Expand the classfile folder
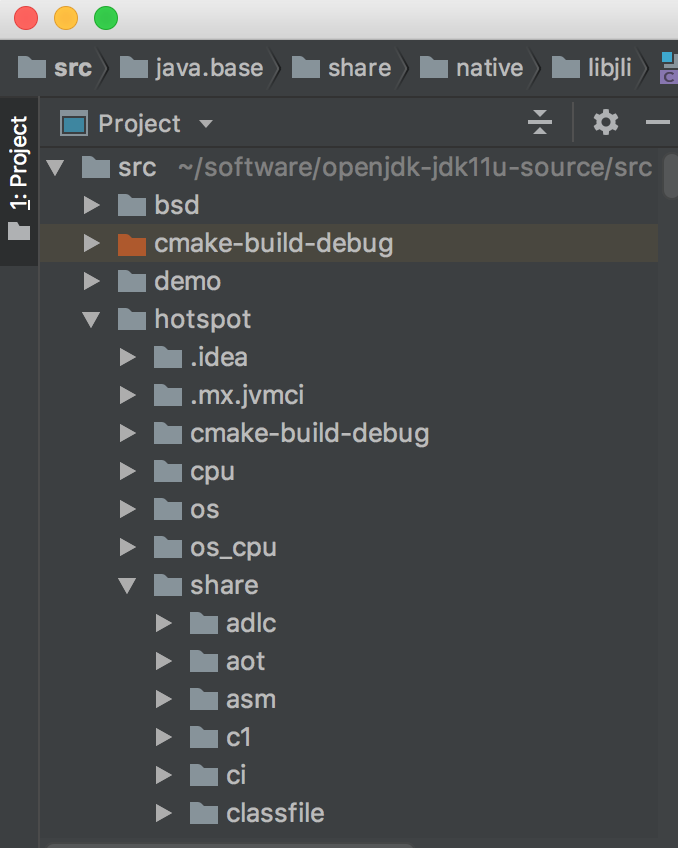The width and height of the screenshot is (678, 848). [163, 813]
